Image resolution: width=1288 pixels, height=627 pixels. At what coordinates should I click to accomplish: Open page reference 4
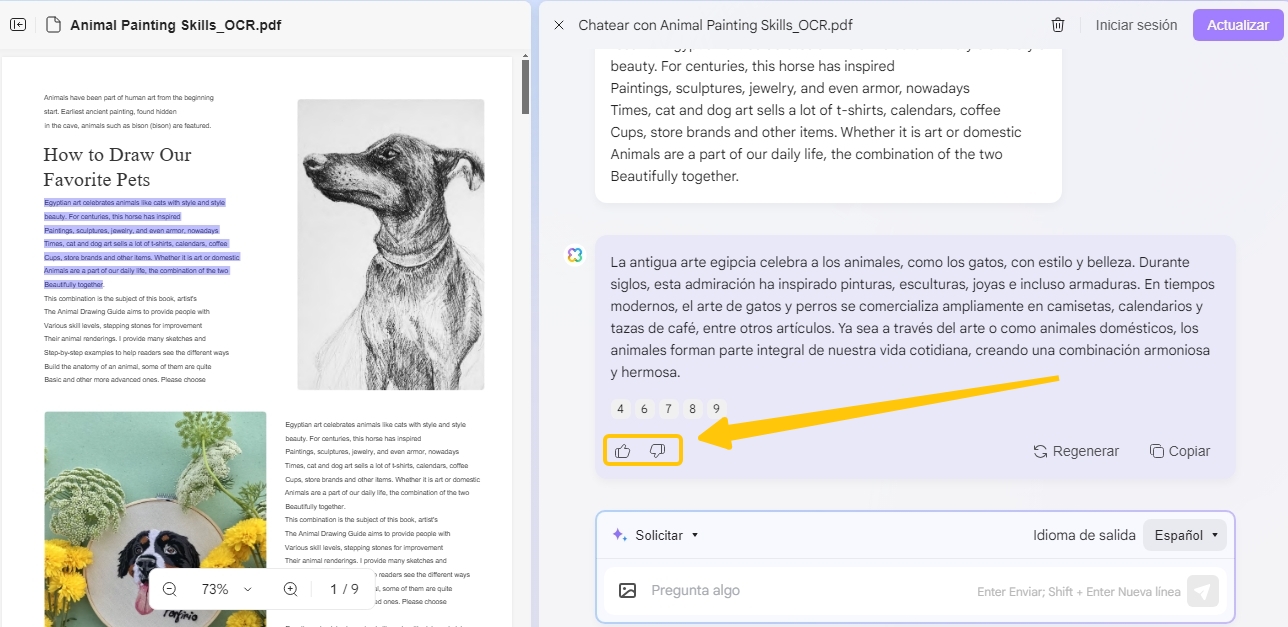[621, 409]
